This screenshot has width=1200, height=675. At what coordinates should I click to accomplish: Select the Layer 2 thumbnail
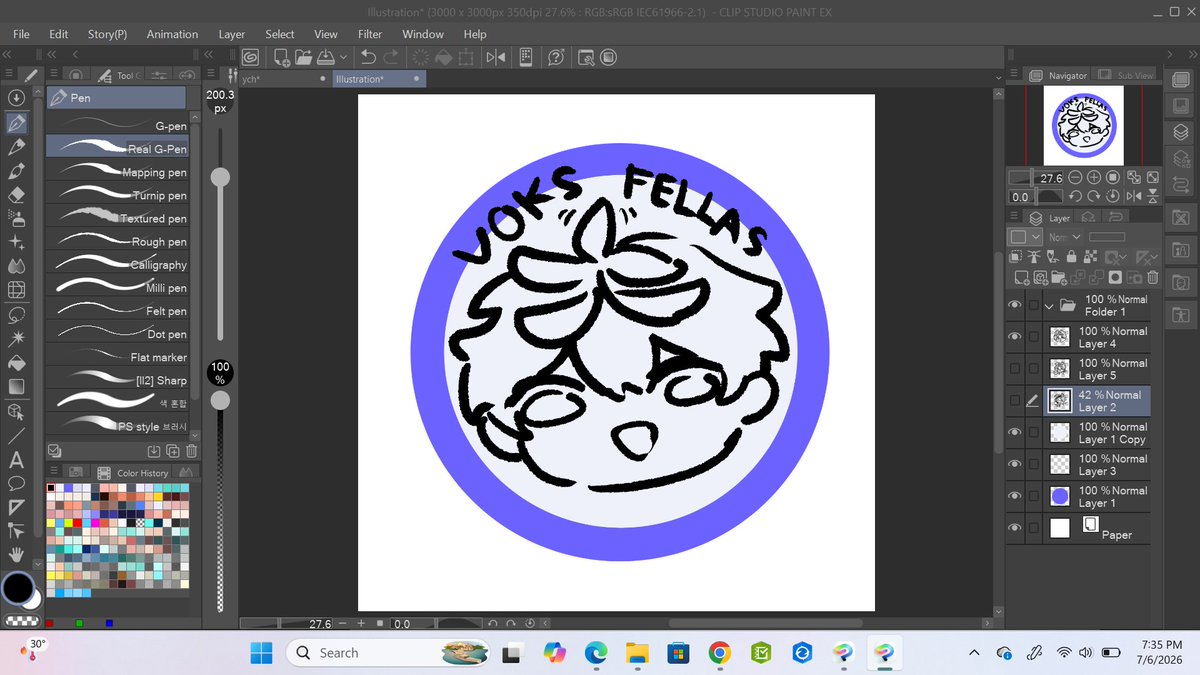click(x=1059, y=401)
